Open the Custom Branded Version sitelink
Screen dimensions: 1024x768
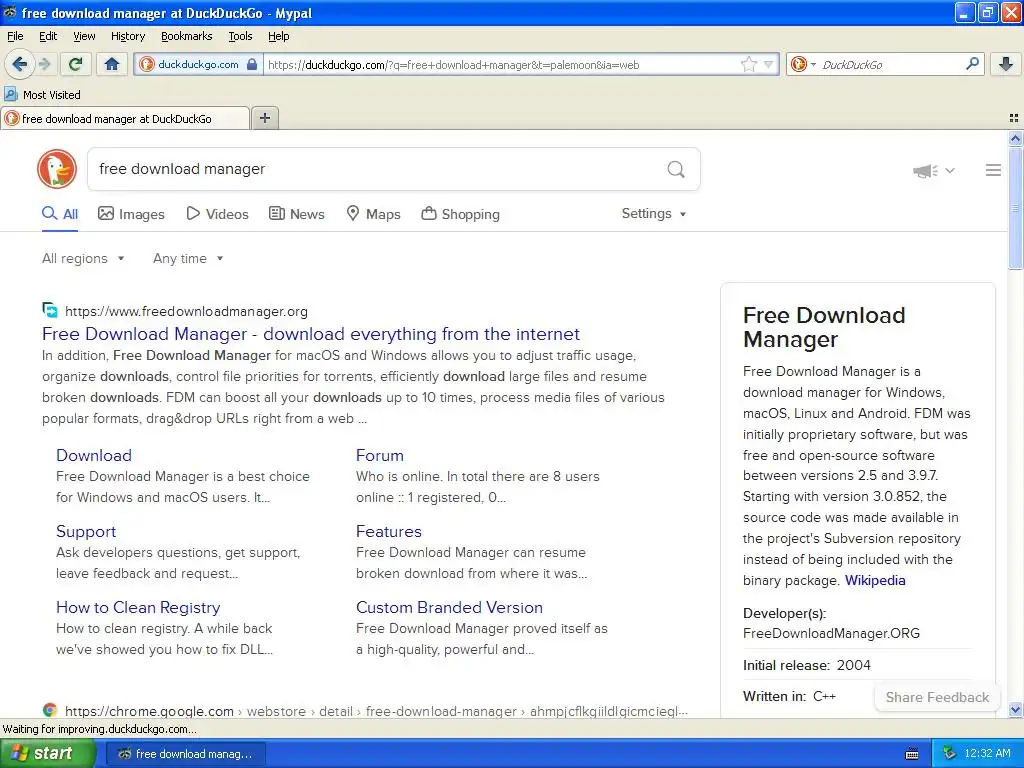pos(449,607)
